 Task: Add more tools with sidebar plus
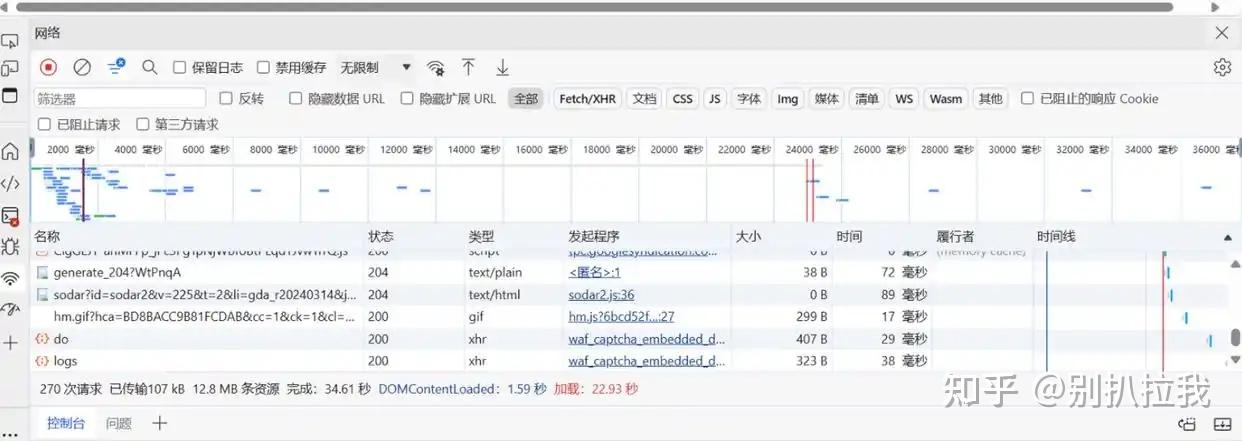coord(10,342)
